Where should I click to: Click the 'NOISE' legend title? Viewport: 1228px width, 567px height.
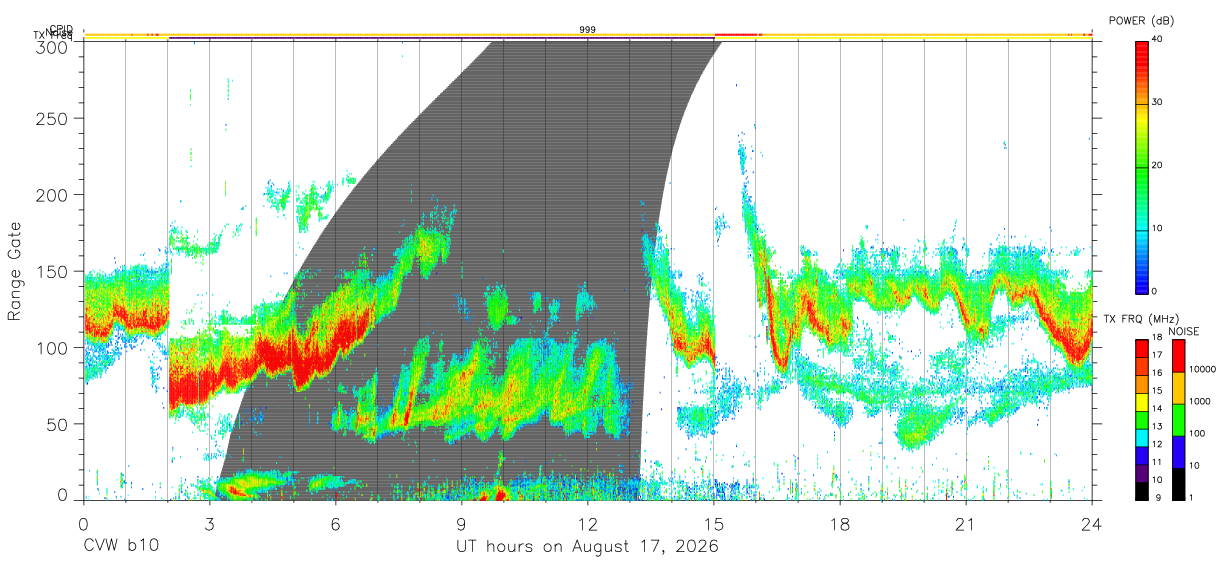click(x=1184, y=331)
